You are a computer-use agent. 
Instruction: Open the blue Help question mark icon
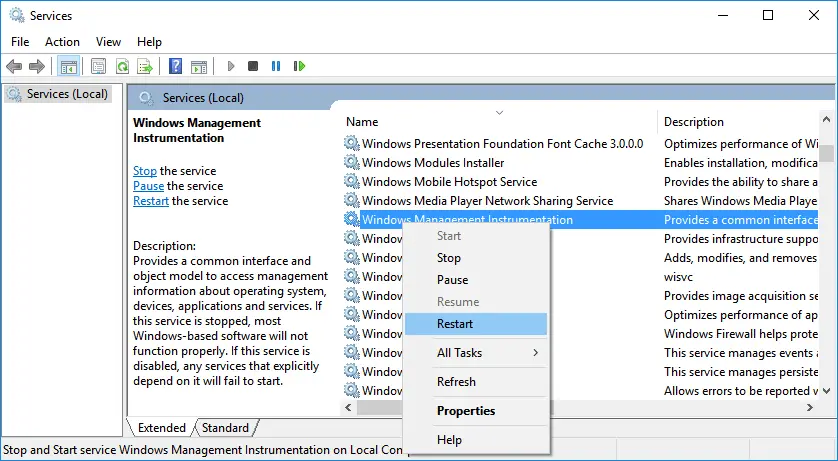tap(175, 66)
